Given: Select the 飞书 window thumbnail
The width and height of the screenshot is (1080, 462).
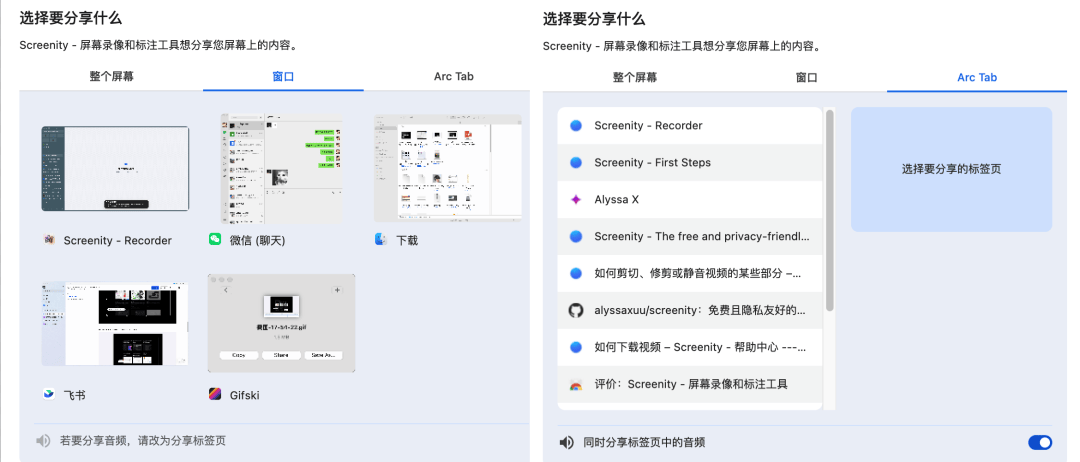Looking at the screenshot, I should tap(115, 322).
